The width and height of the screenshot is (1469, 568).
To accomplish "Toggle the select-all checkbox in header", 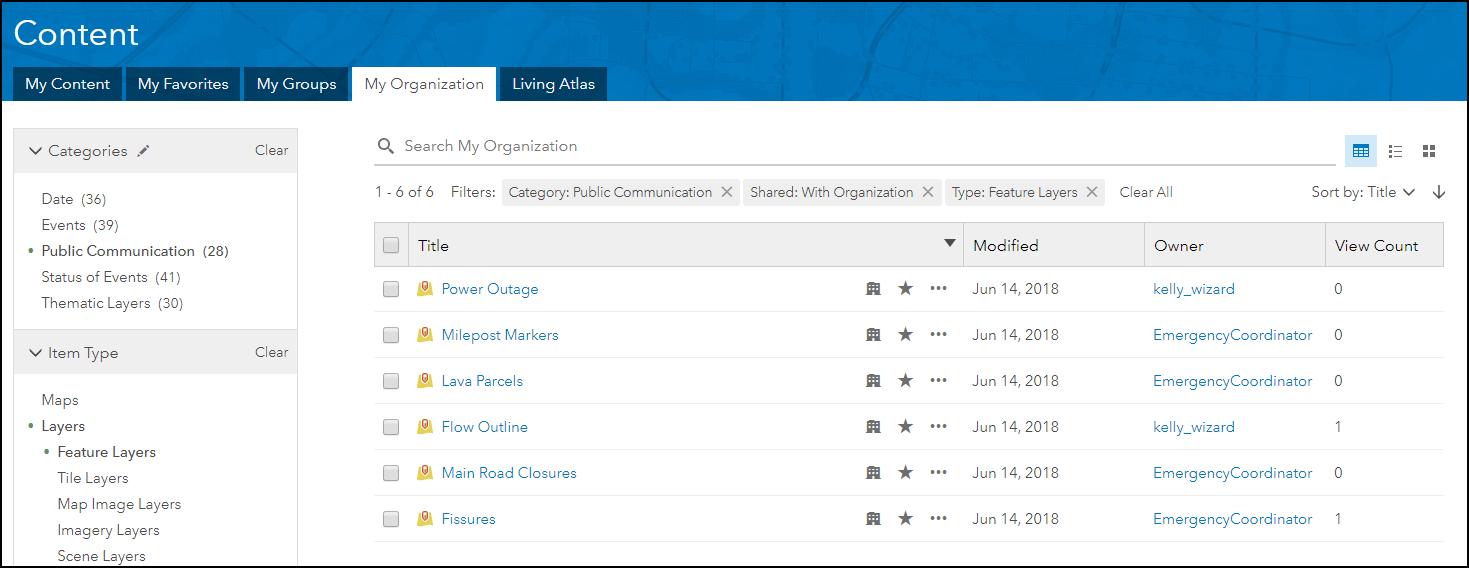I will click(x=391, y=245).
